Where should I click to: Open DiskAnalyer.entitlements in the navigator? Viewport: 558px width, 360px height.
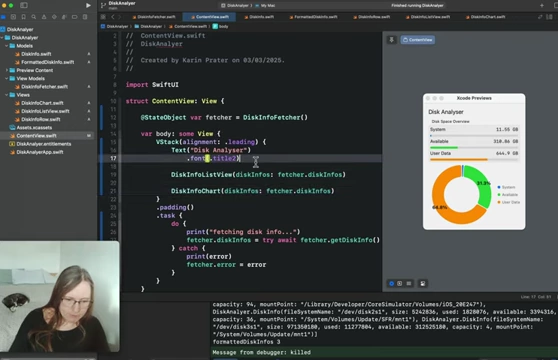40,144
